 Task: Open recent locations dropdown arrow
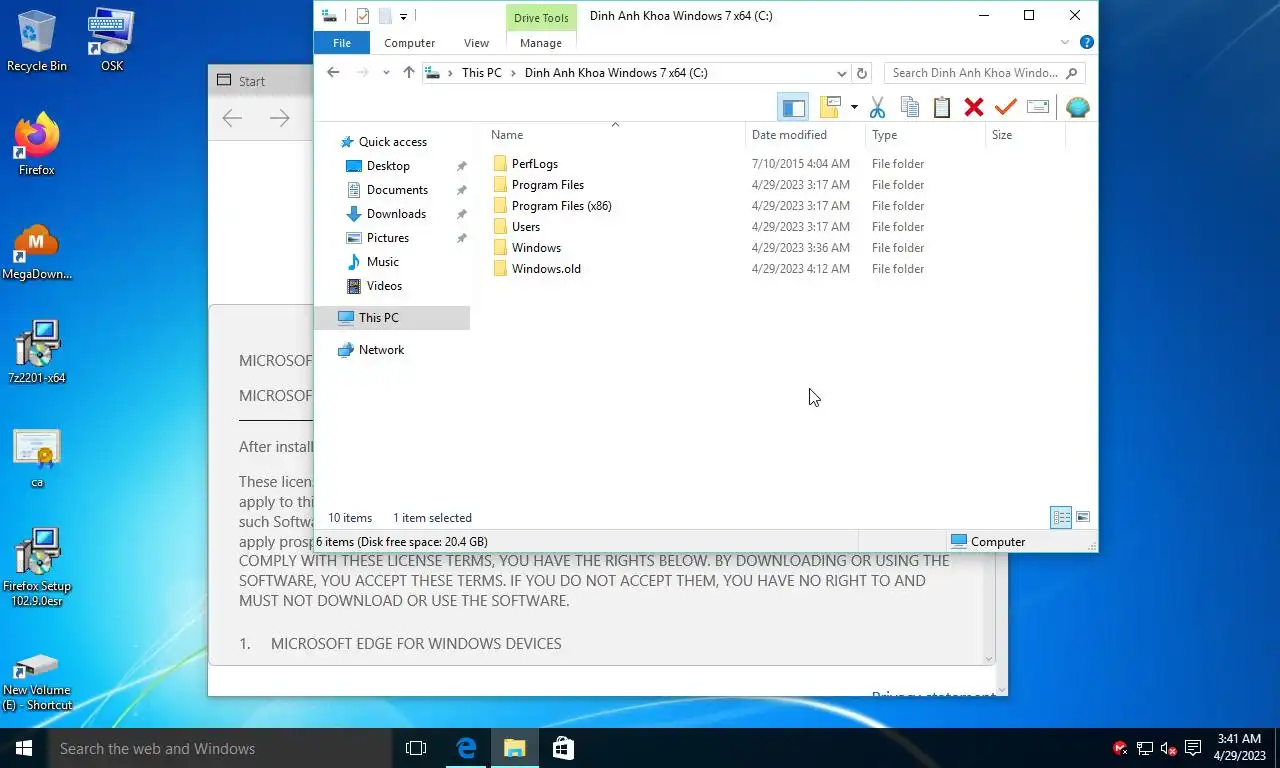click(x=386, y=73)
